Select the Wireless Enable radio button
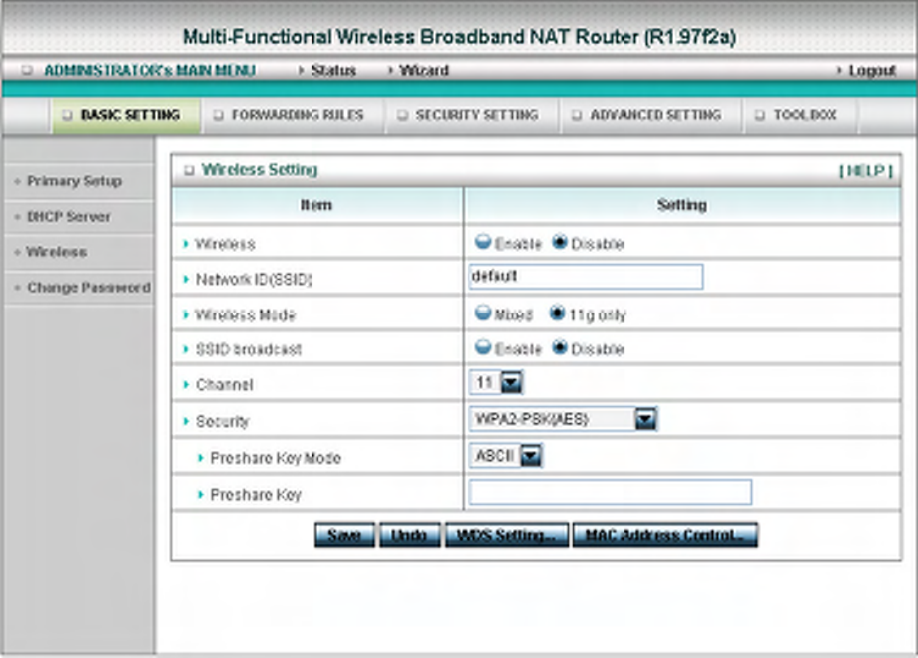The image size is (918, 658). pos(483,242)
